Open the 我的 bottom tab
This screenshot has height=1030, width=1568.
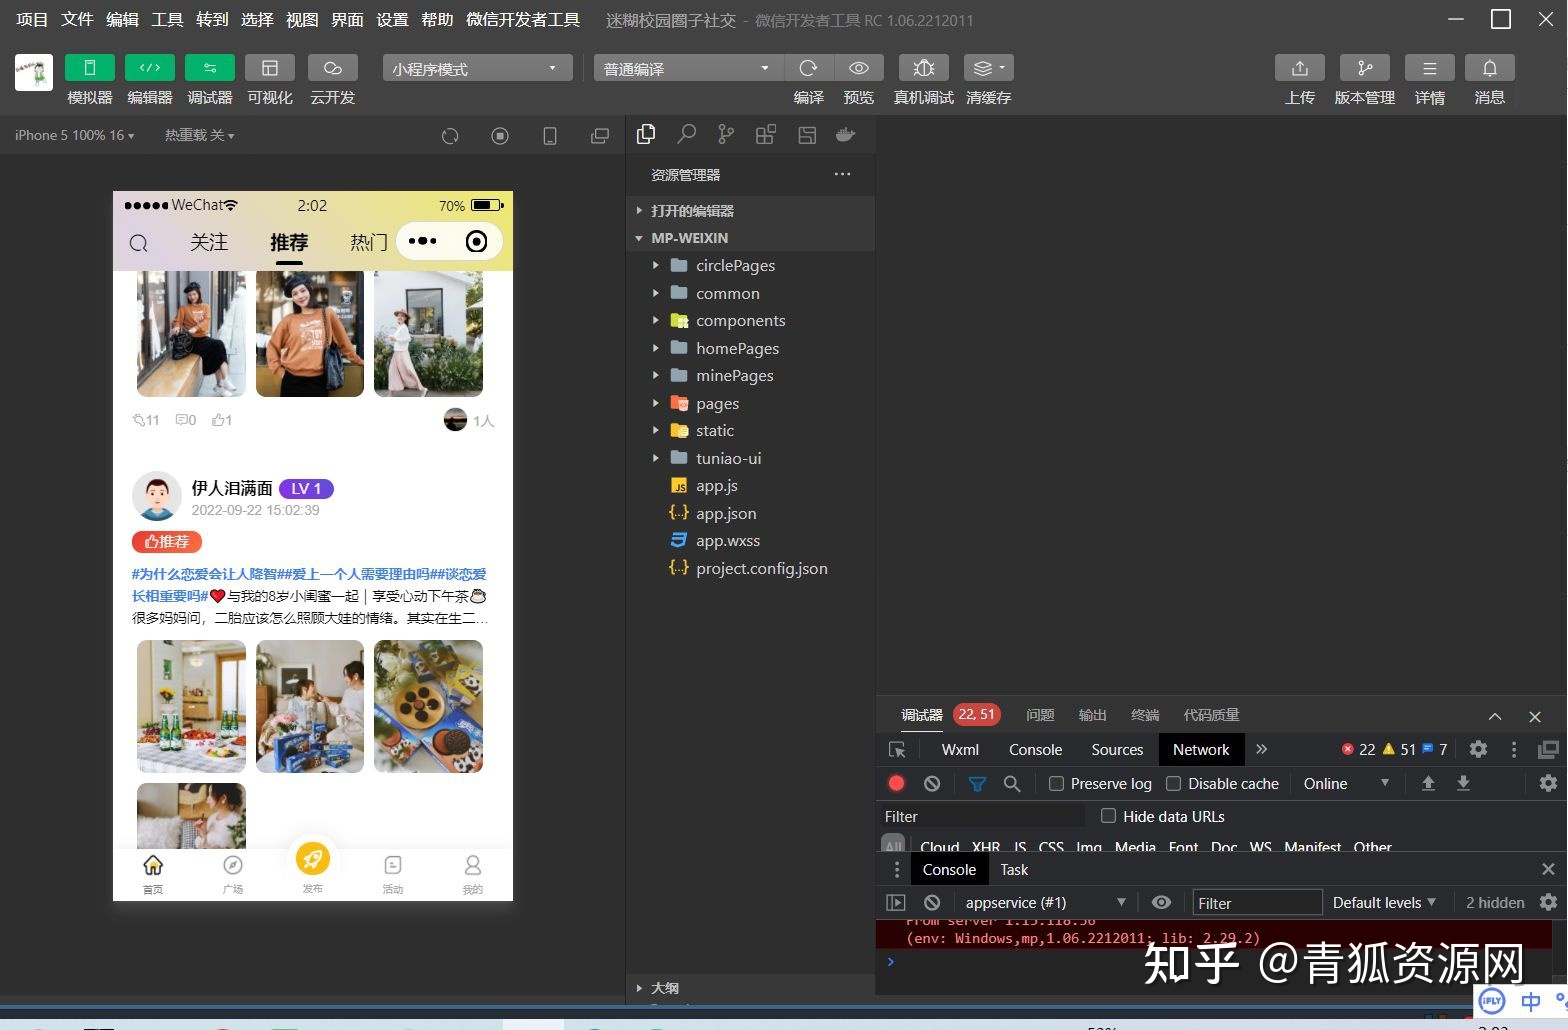(x=473, y=874)
